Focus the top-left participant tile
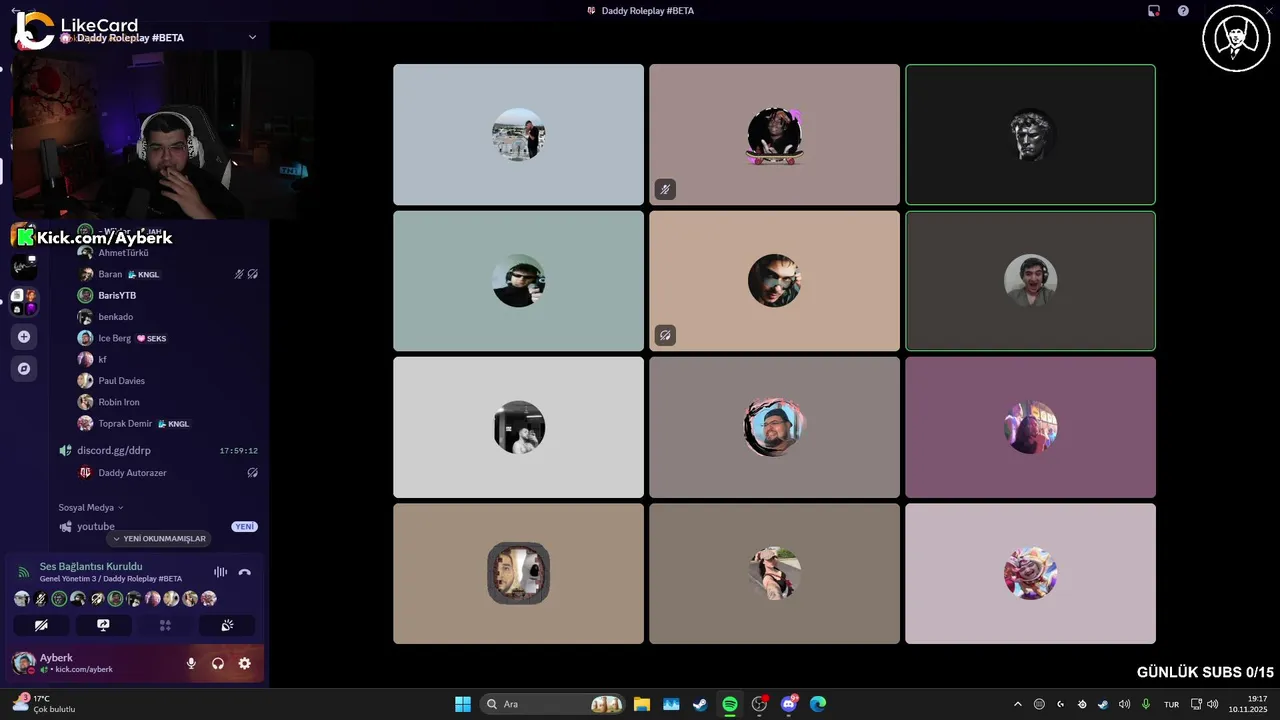This screenshot has height=720, width=1280. [x=518, y=135]
